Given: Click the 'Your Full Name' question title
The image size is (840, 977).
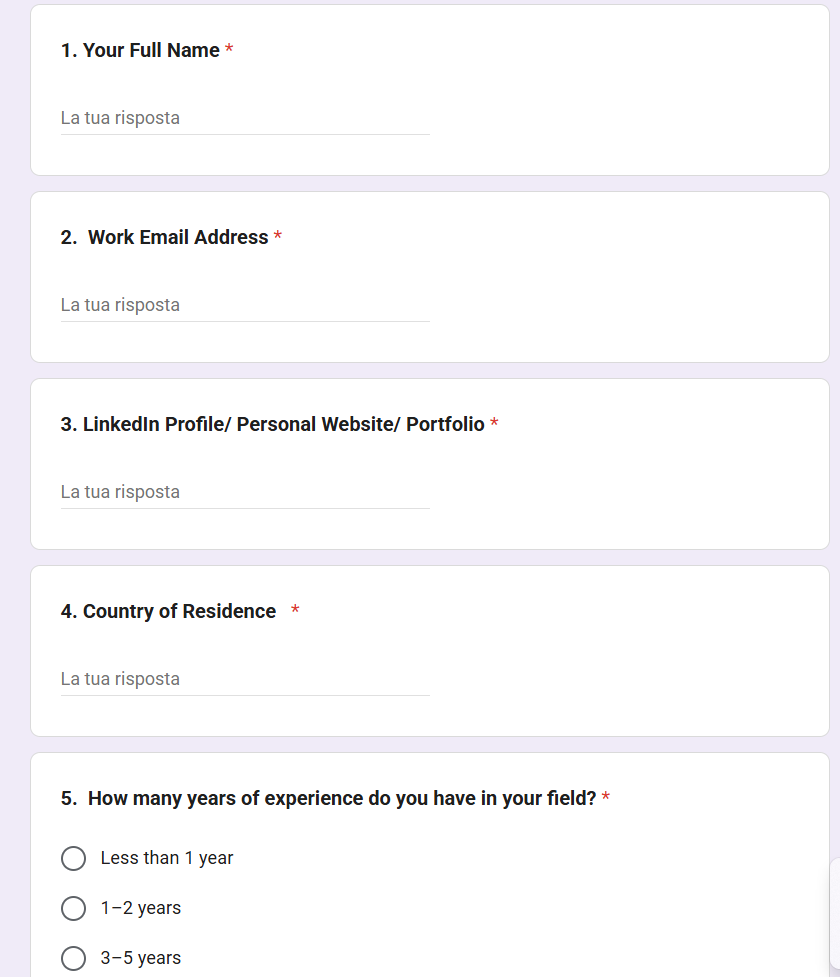Looking at the screenshot, I should tap(140, 50).
